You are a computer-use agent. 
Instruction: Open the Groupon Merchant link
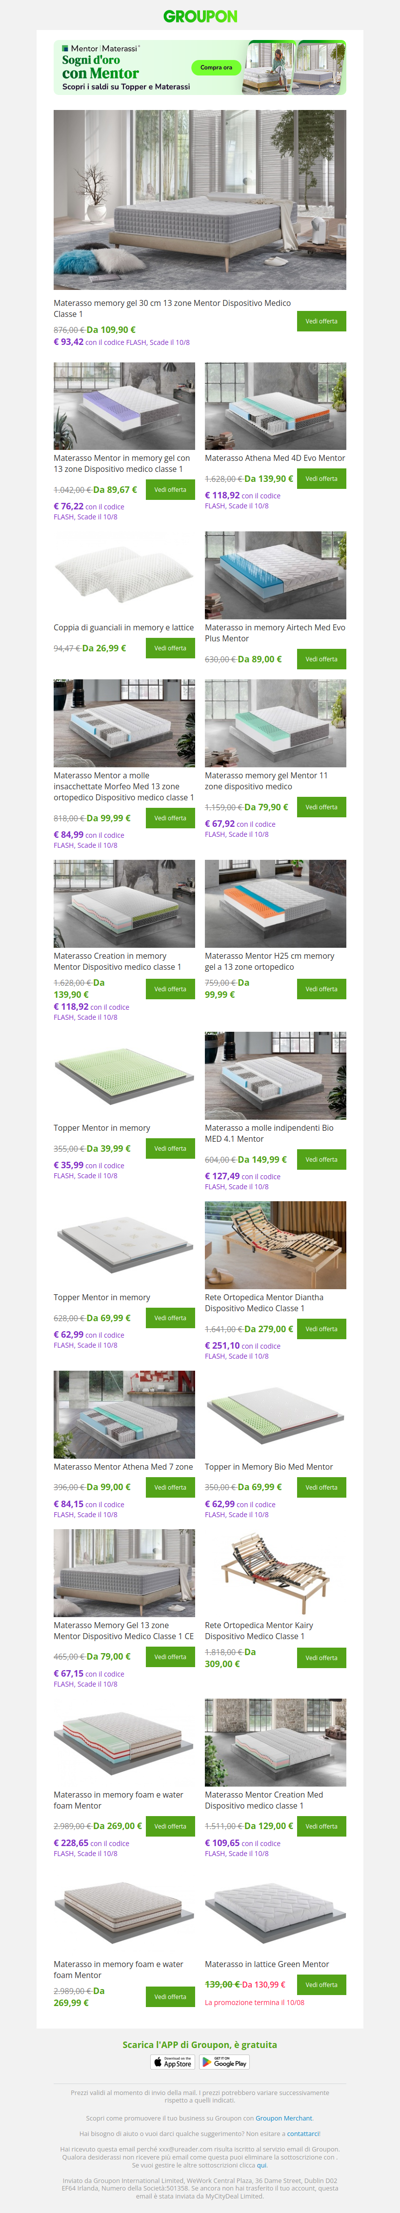click(284, 2118)
